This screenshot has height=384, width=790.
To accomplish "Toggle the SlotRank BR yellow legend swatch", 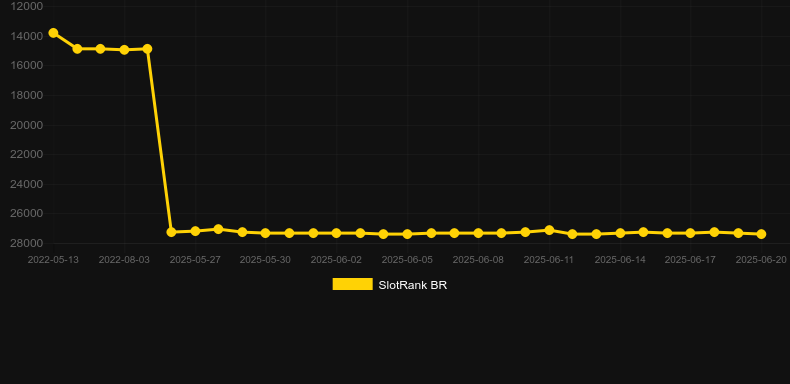I will (x=352, y=284).
